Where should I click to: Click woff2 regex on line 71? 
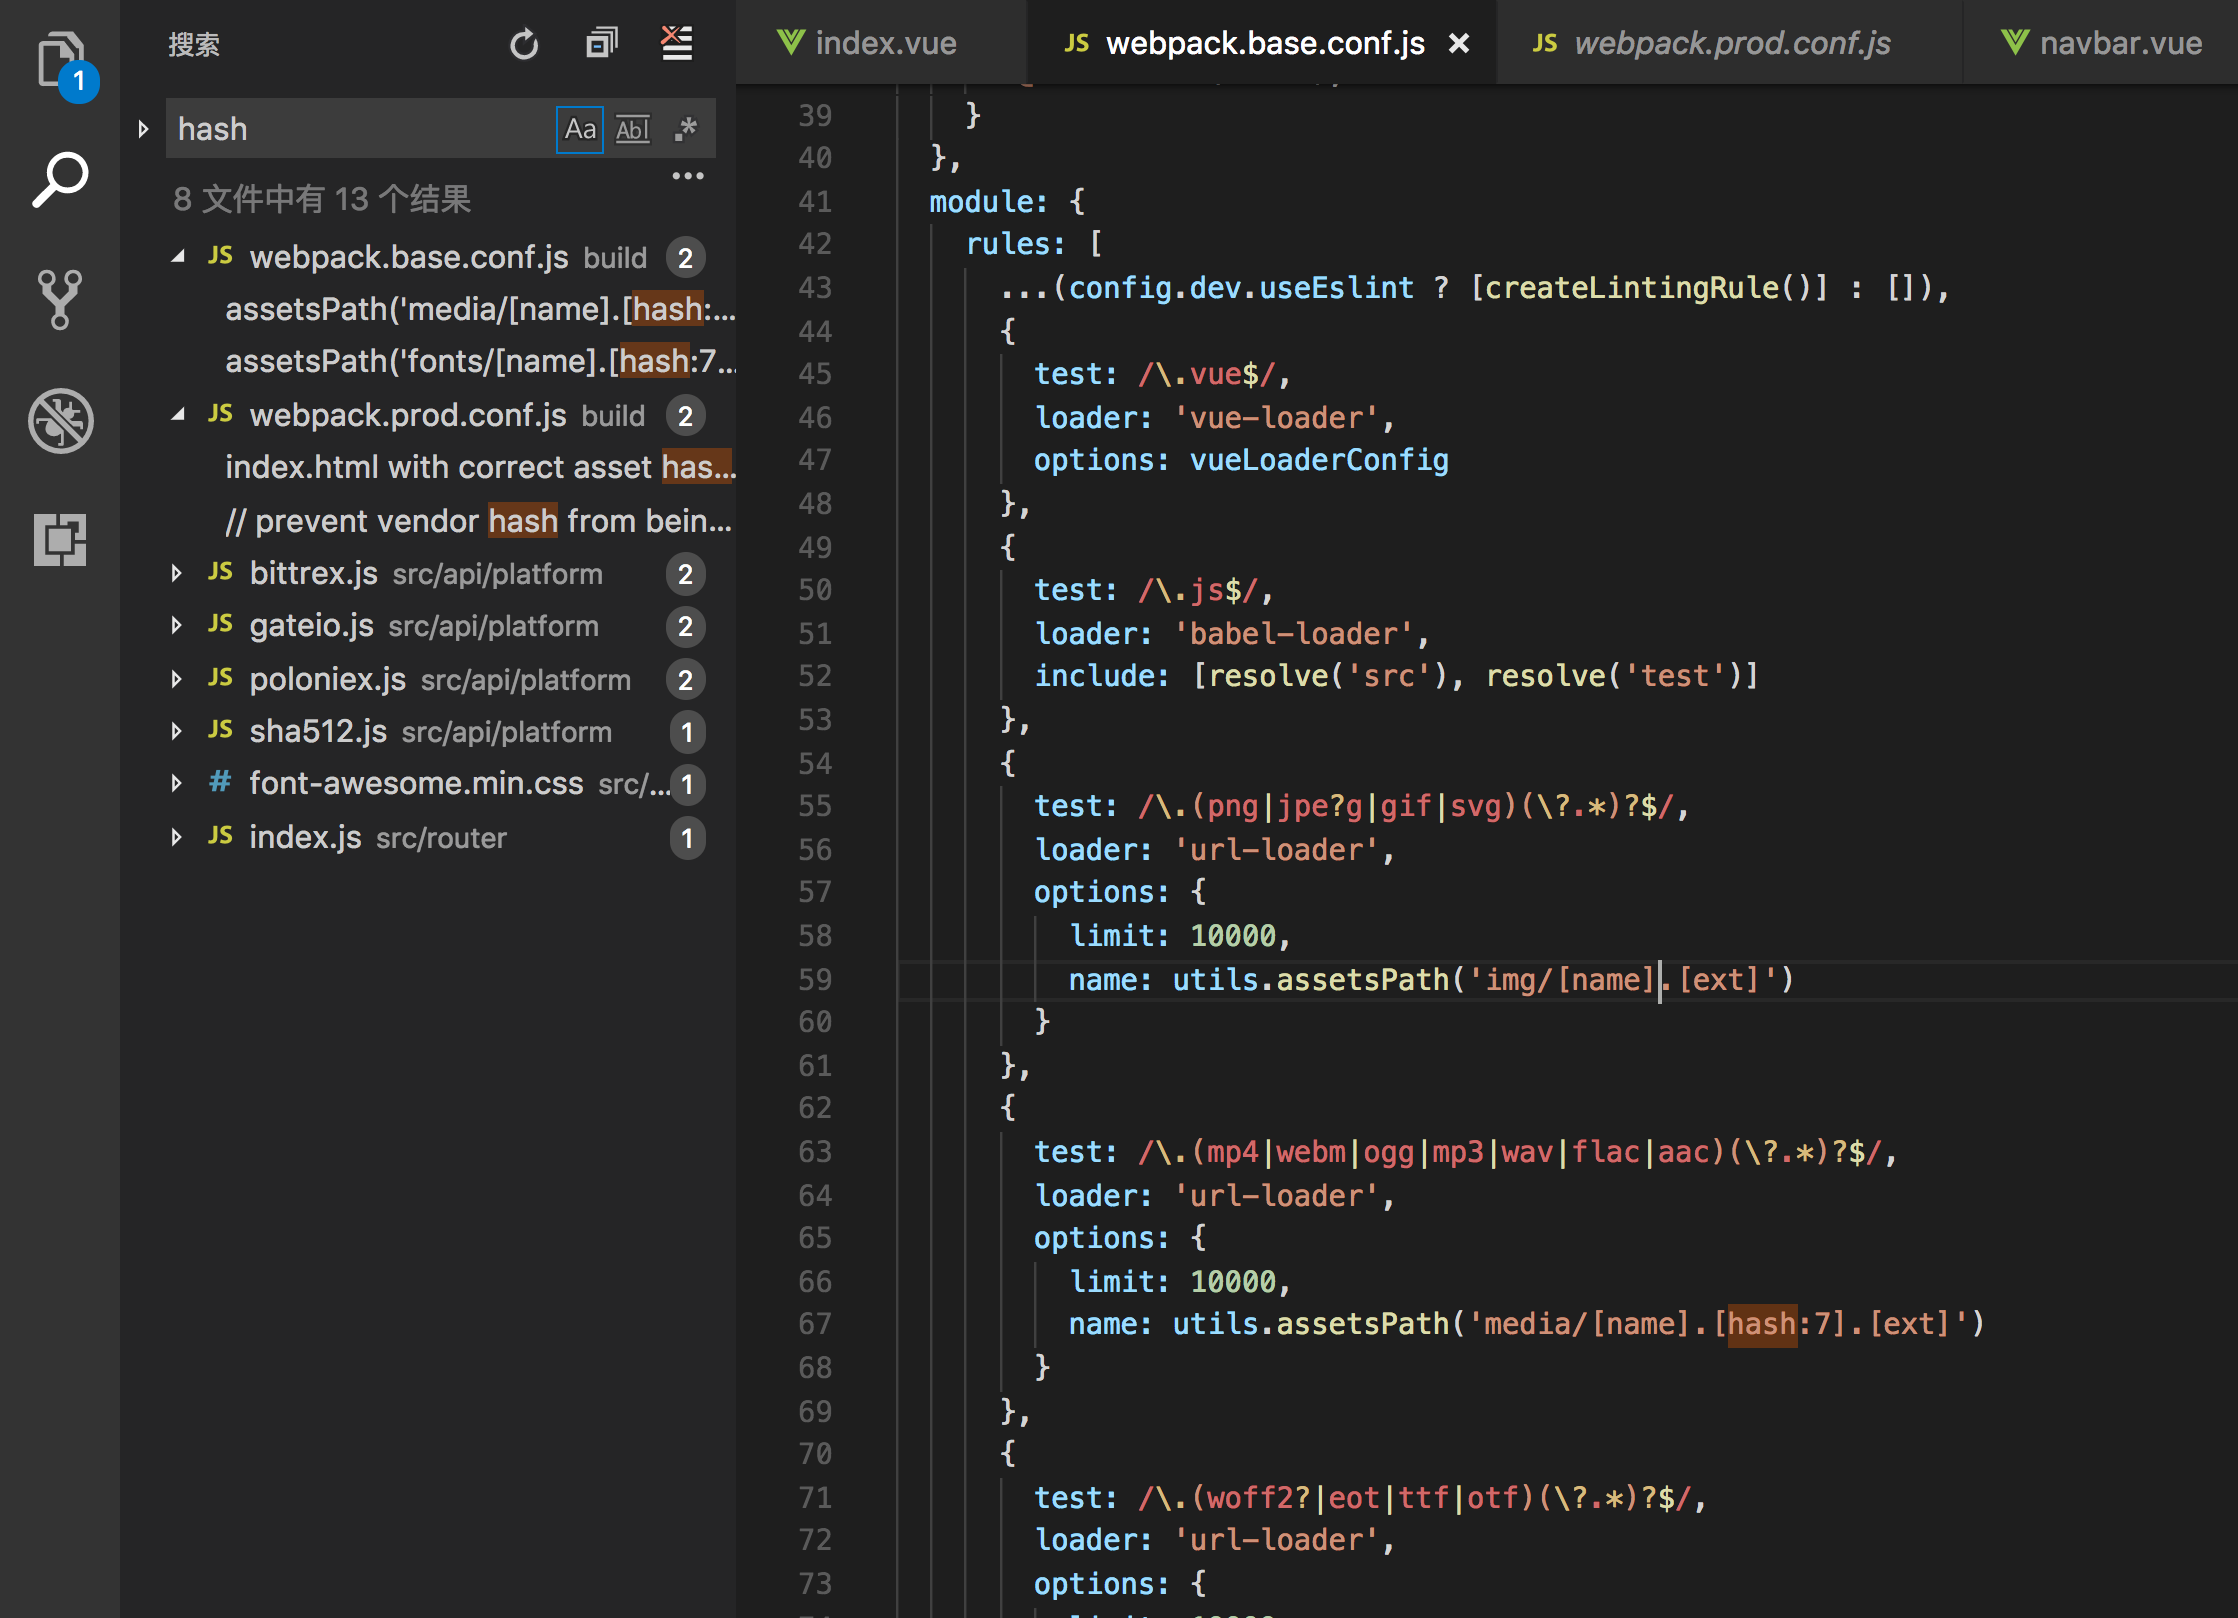1412,1497
